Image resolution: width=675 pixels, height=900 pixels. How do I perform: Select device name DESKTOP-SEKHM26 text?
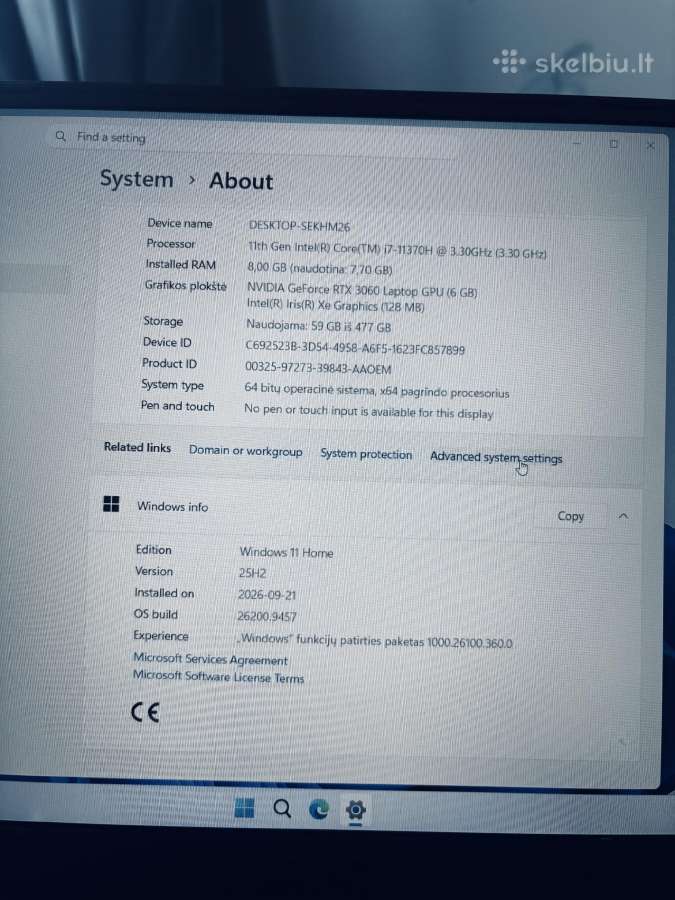[299, 226]
